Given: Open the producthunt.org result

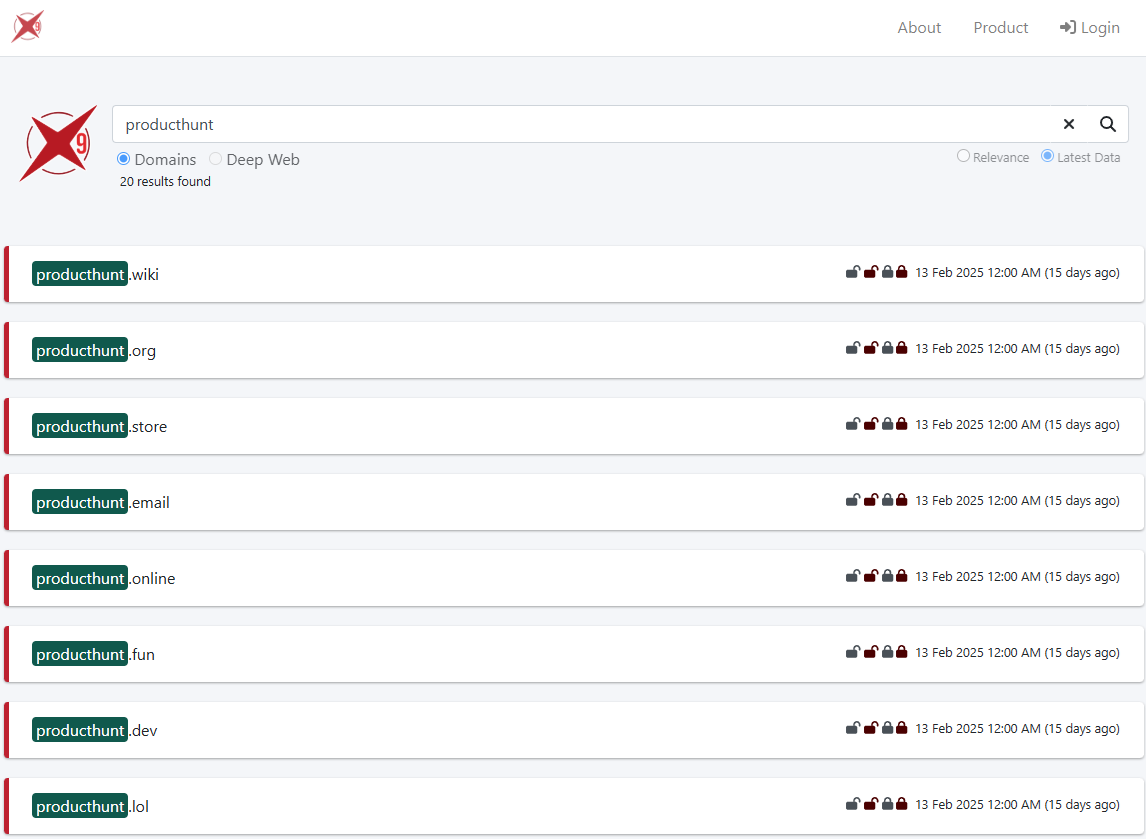Looking at the screenshot, I should 94,350.
